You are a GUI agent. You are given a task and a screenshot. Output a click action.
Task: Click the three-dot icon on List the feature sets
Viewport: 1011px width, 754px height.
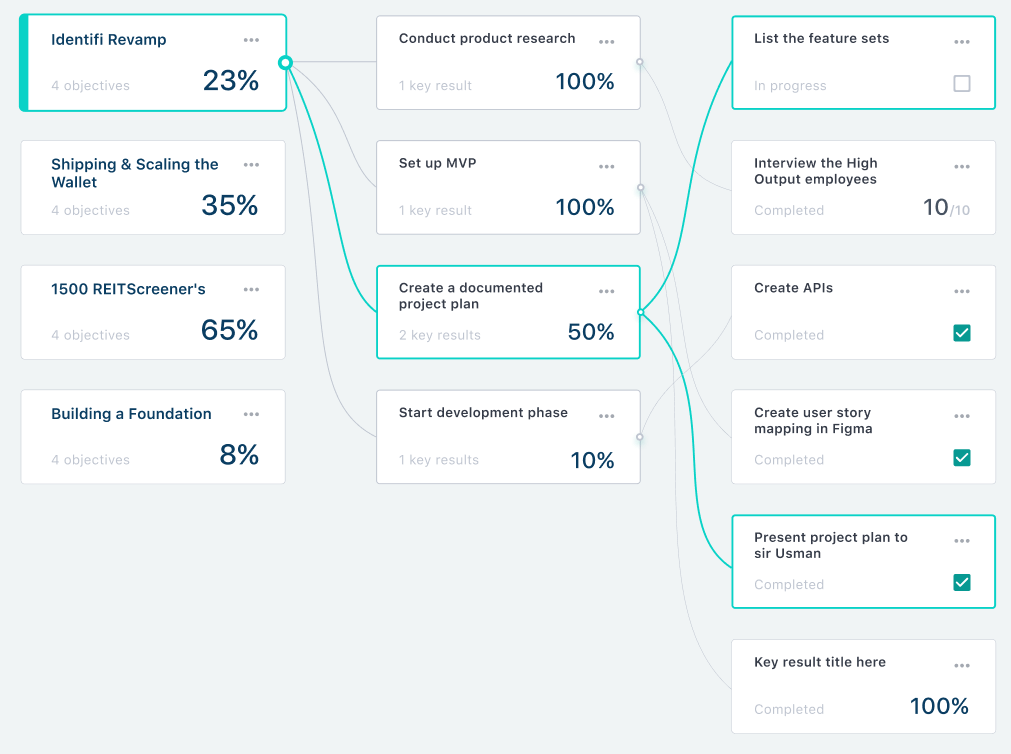[x=961, y=41]
